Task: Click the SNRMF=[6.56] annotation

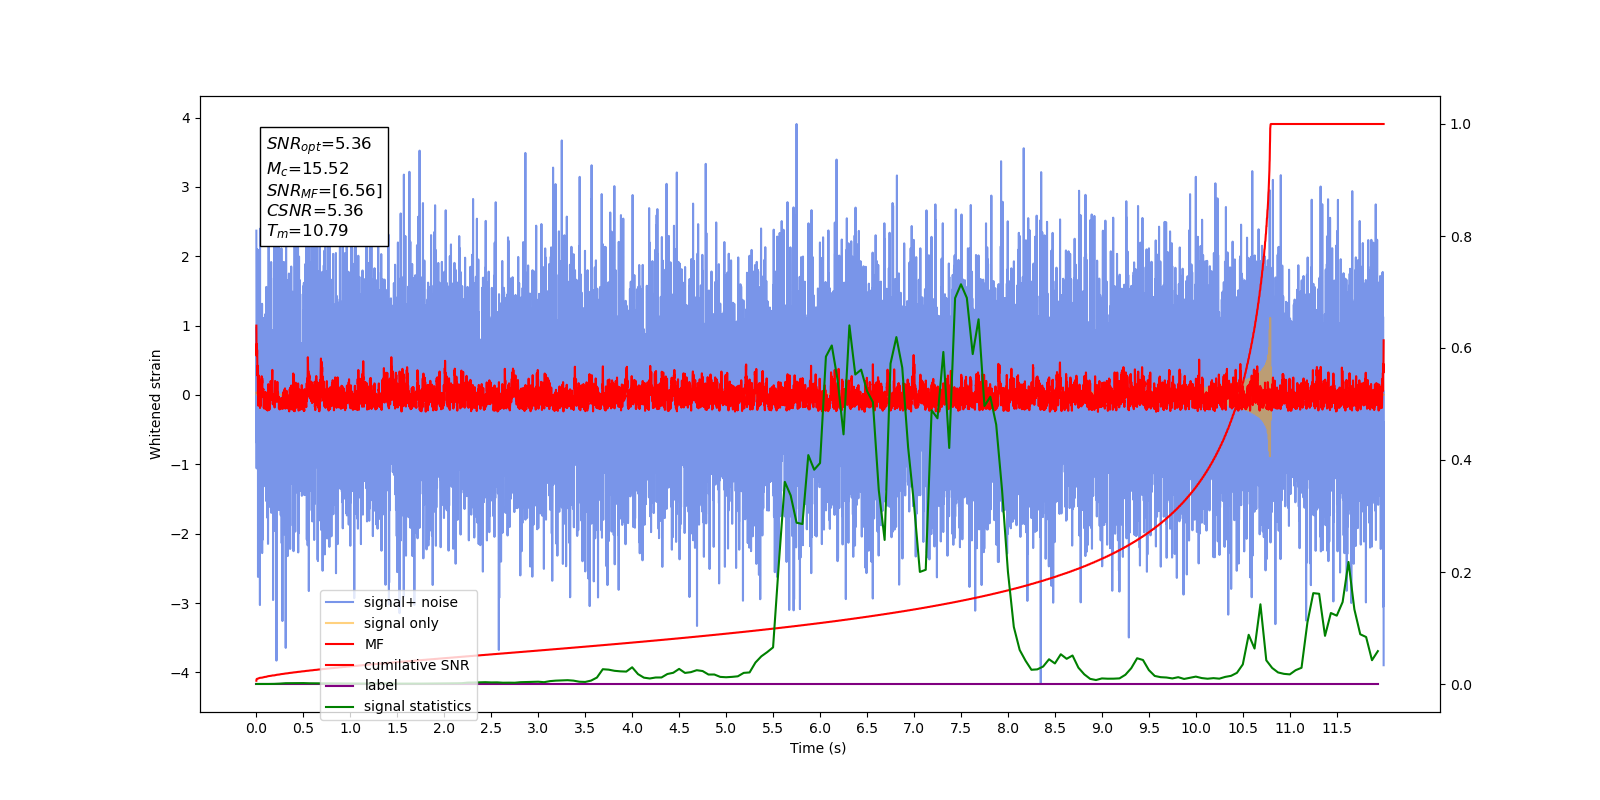Action: point(324,190)
